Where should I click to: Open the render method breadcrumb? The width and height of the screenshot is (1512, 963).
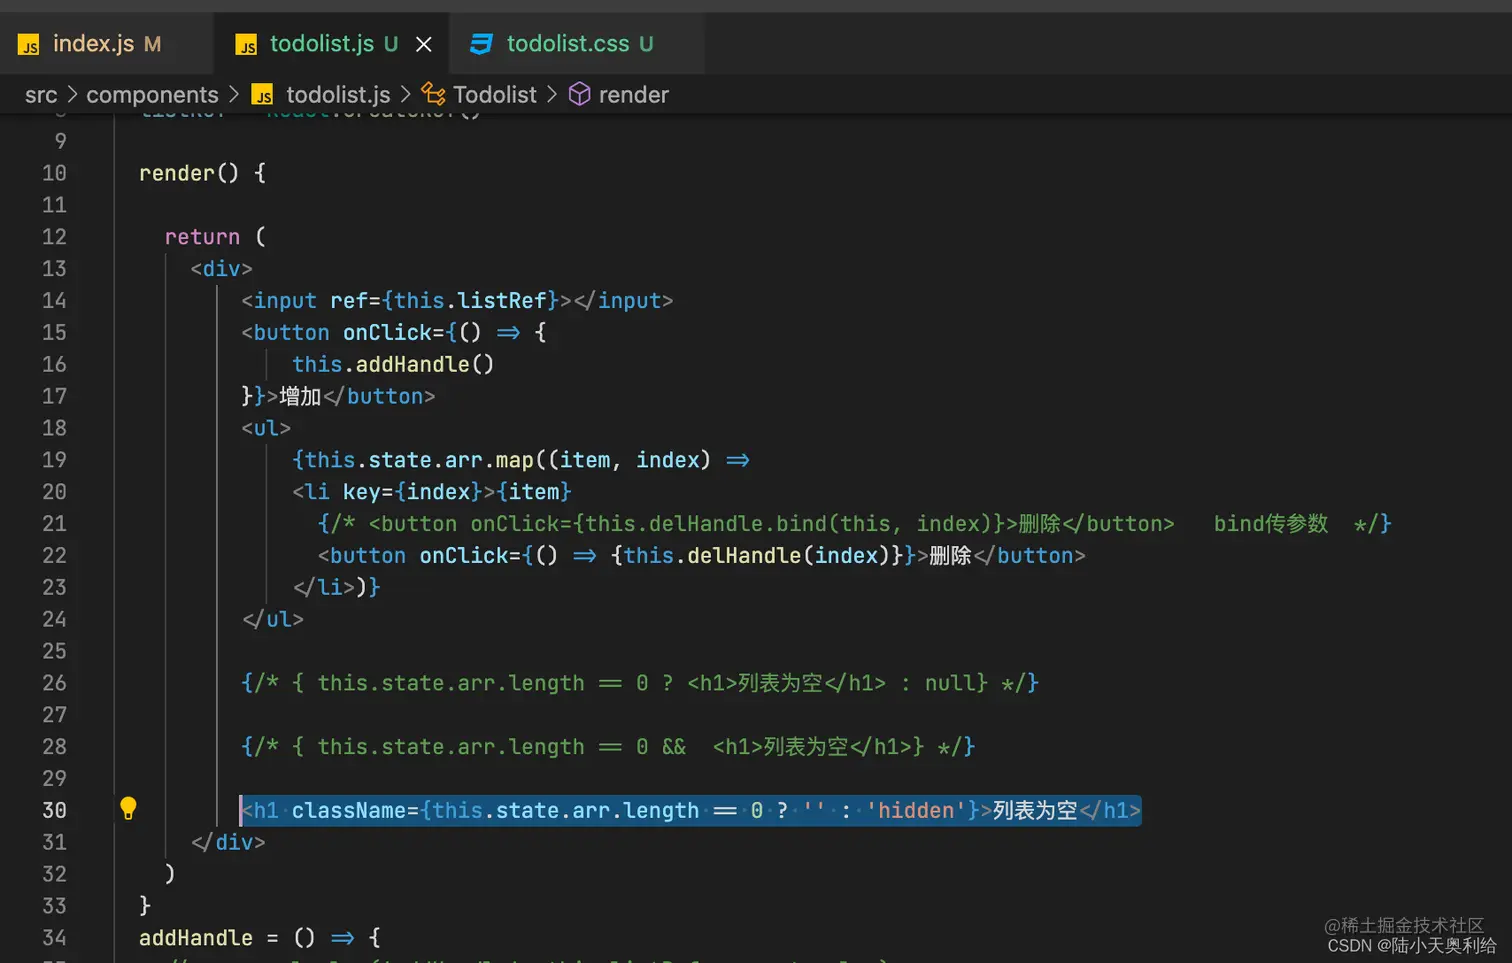[x=633, y=95]
